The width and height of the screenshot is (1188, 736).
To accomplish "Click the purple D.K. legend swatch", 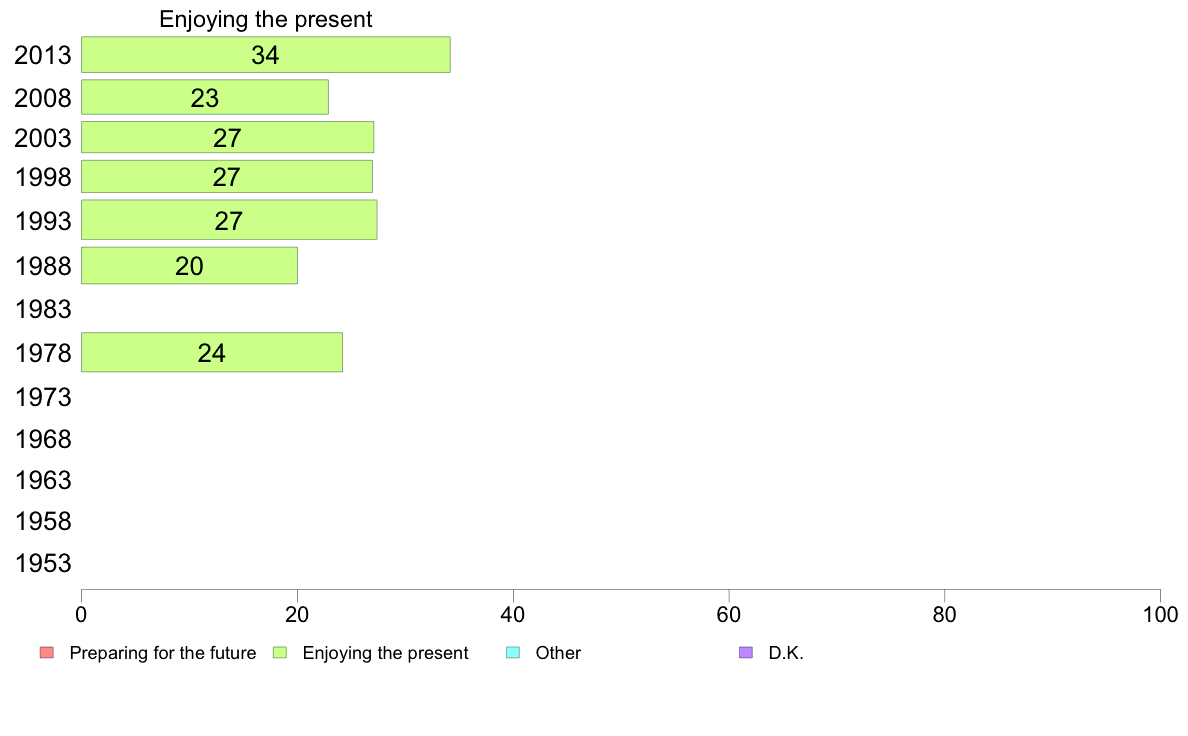I will (x=746, y=653).
